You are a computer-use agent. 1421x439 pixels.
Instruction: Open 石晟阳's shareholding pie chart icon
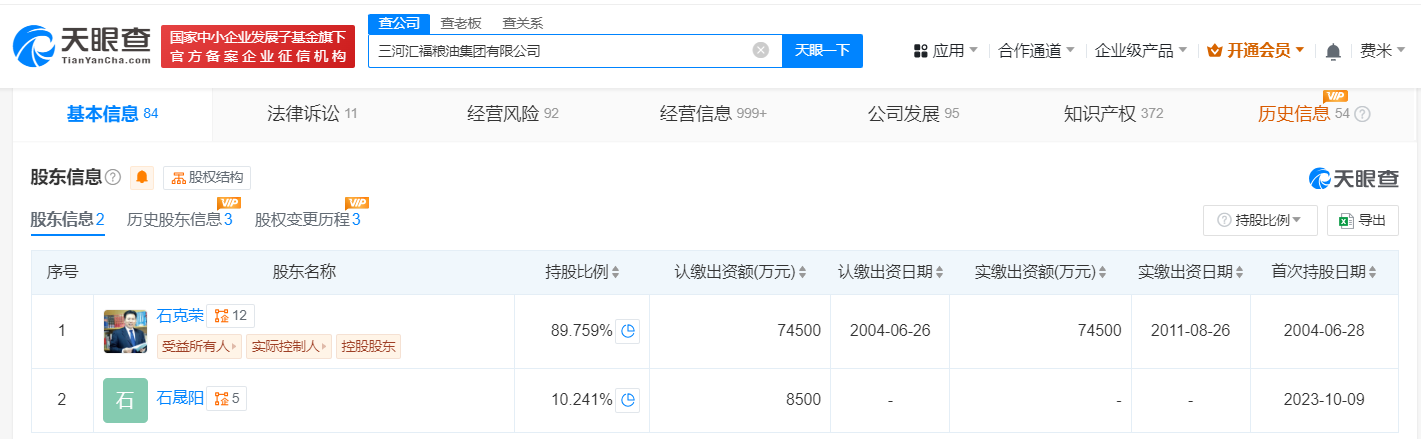(x=628, y=400)
